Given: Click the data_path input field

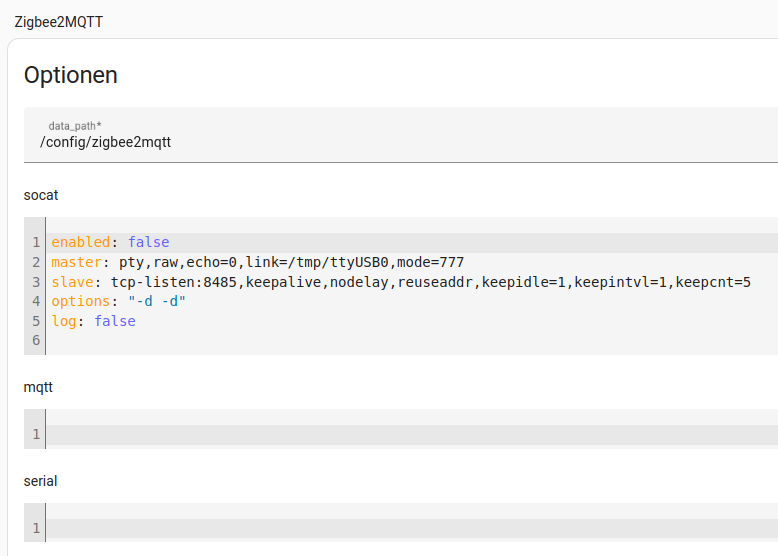Looking at the screenshot, I should tap(401, 135).
